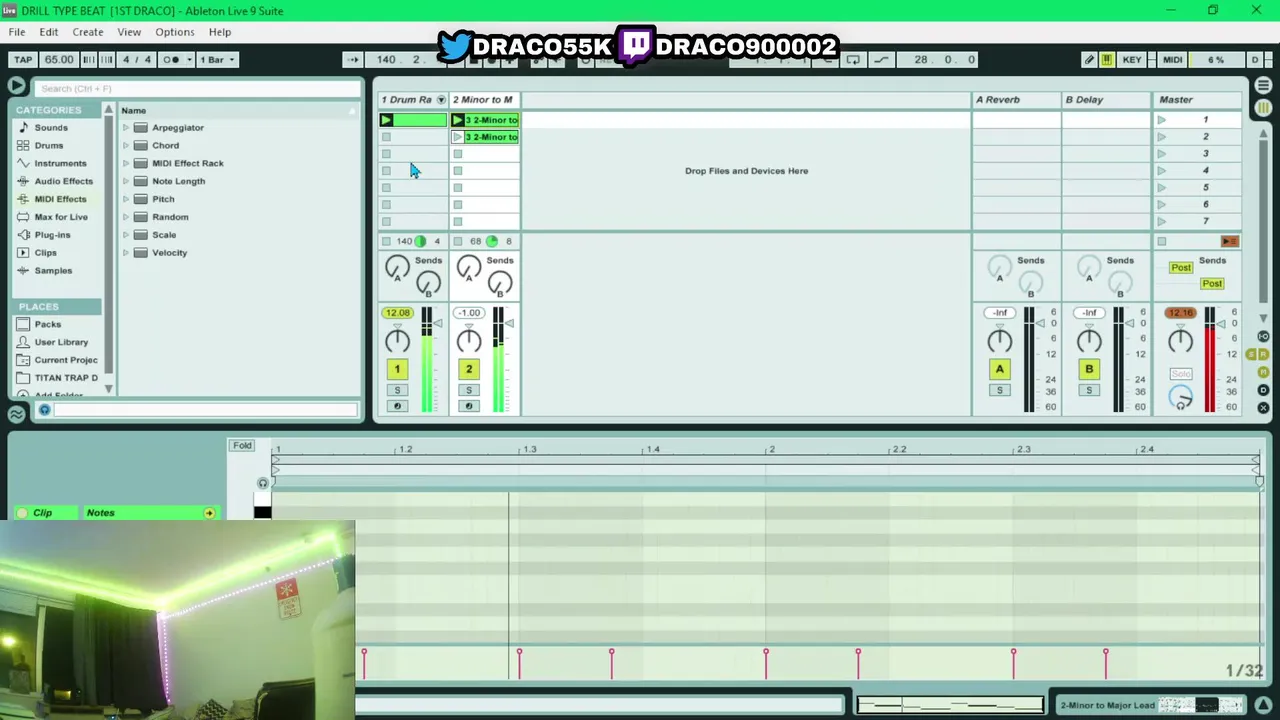The width and height of the screenshot is (1280, 720).
Task: Toggle return B activator
Action: coord(1089,369)
